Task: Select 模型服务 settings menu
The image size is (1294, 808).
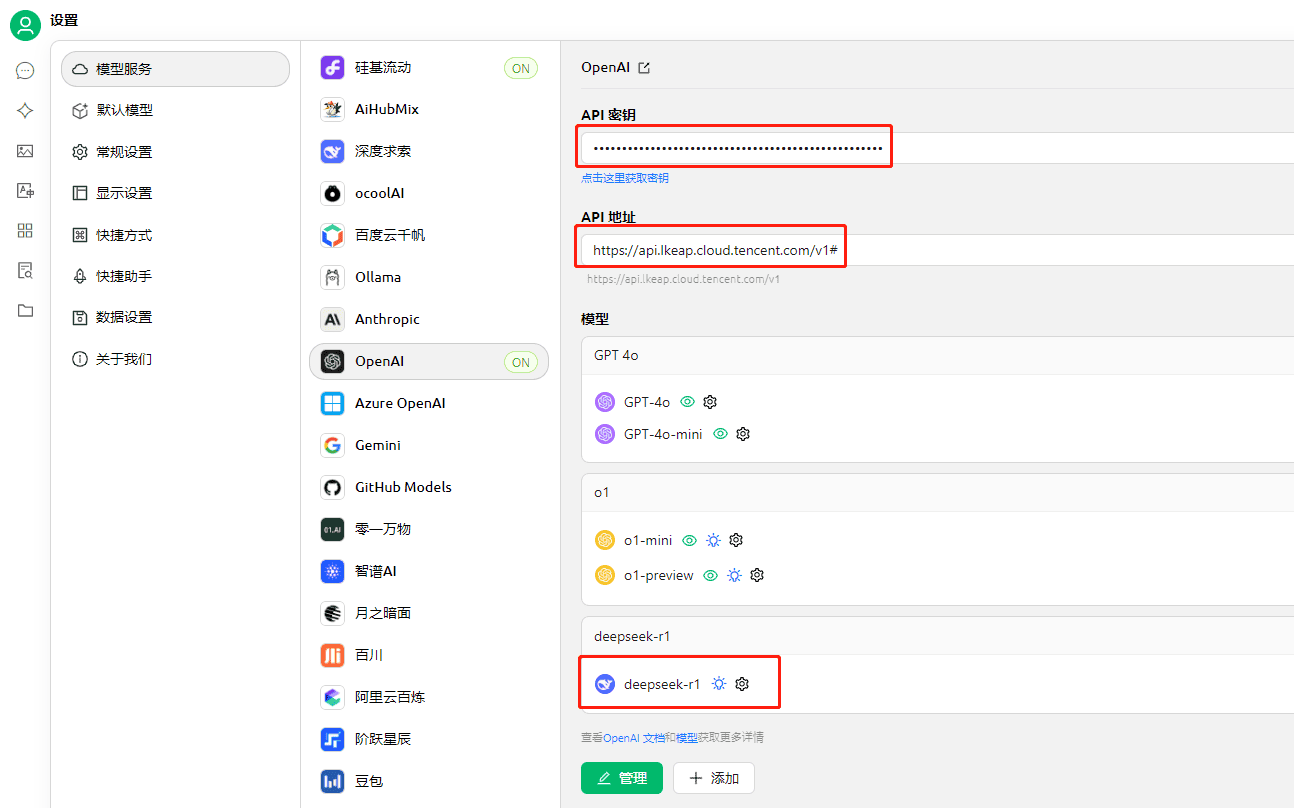Action: click(x=175, y=69)
